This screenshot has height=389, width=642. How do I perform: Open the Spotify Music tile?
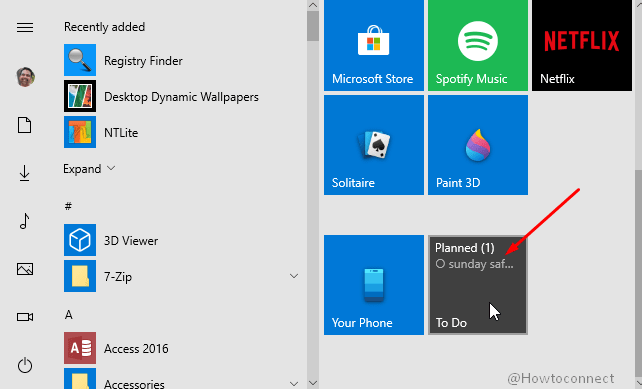478,45
